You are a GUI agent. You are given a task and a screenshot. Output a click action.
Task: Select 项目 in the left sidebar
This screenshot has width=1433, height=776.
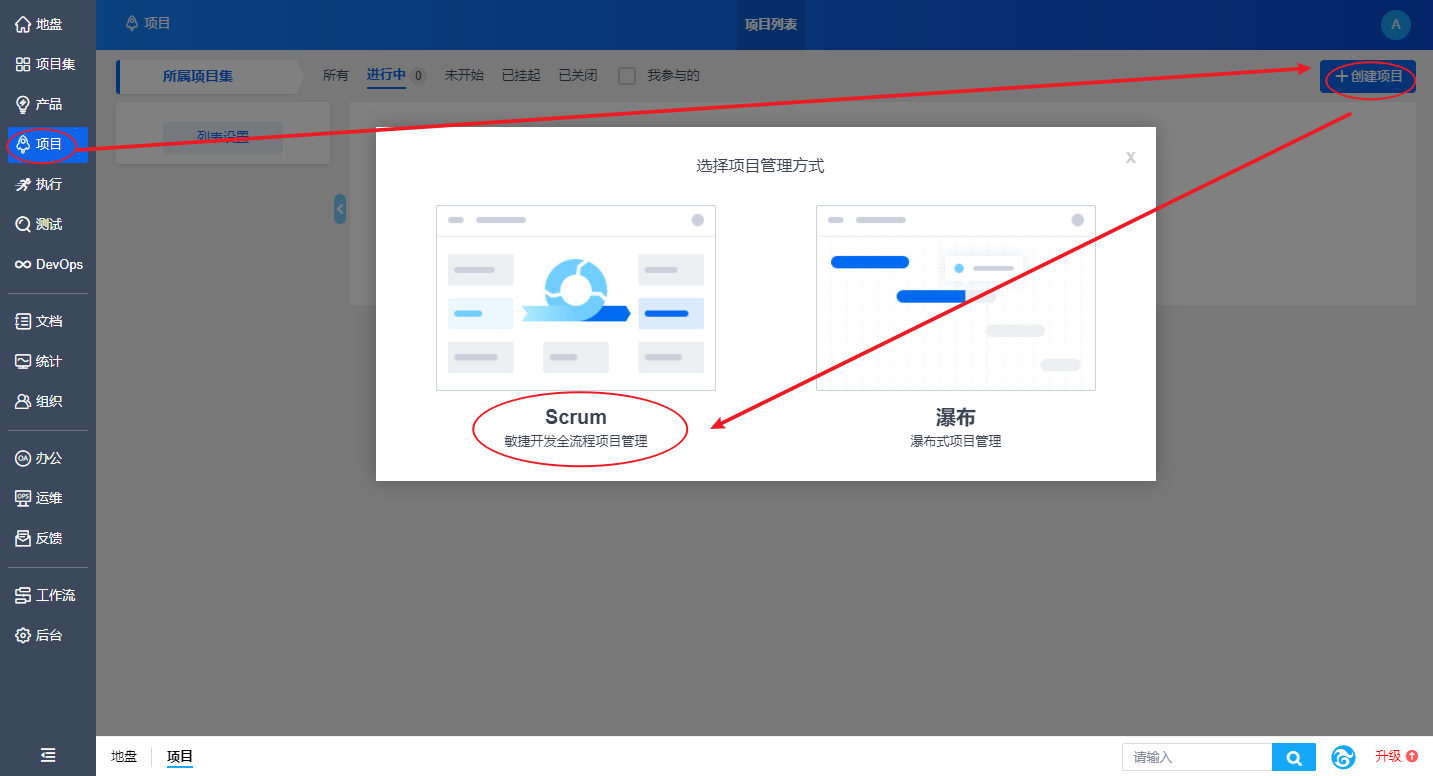tap(47, 144)
